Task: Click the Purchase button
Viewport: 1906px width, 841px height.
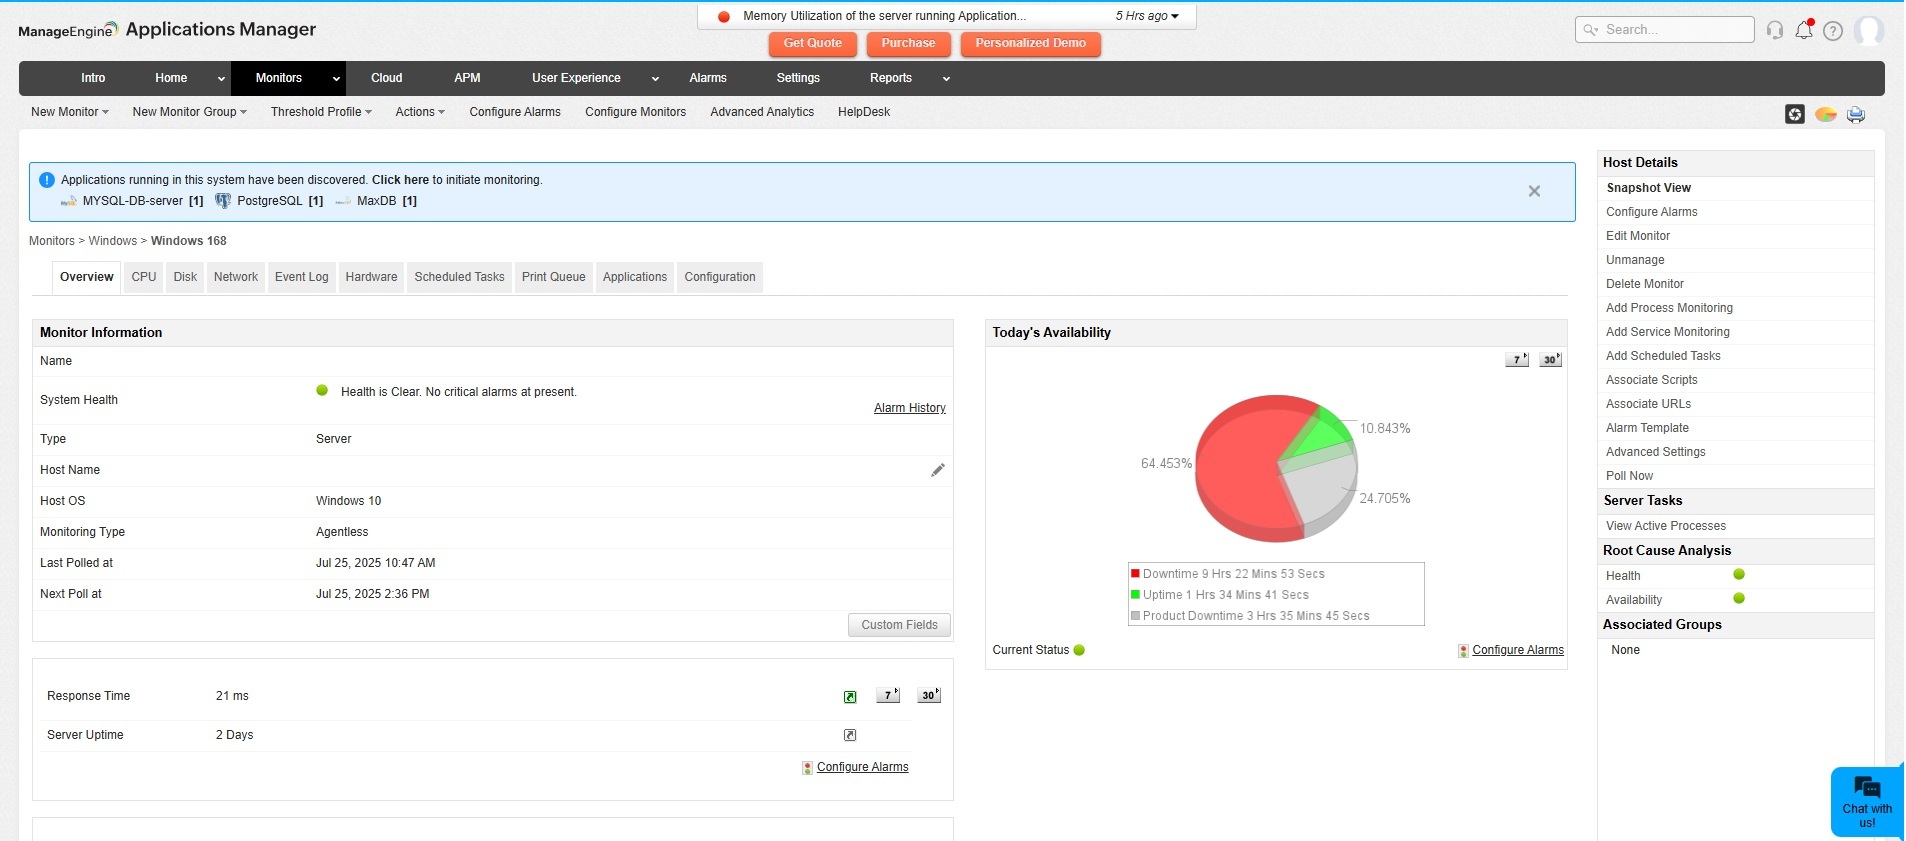Action: [x=908, y=44]
